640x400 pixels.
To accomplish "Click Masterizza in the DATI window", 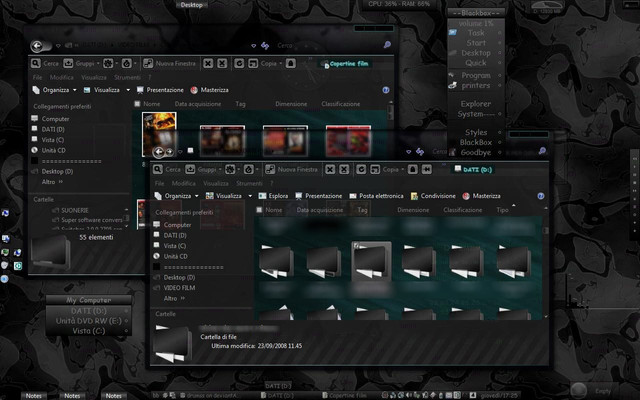I will (x=481, y=196).
